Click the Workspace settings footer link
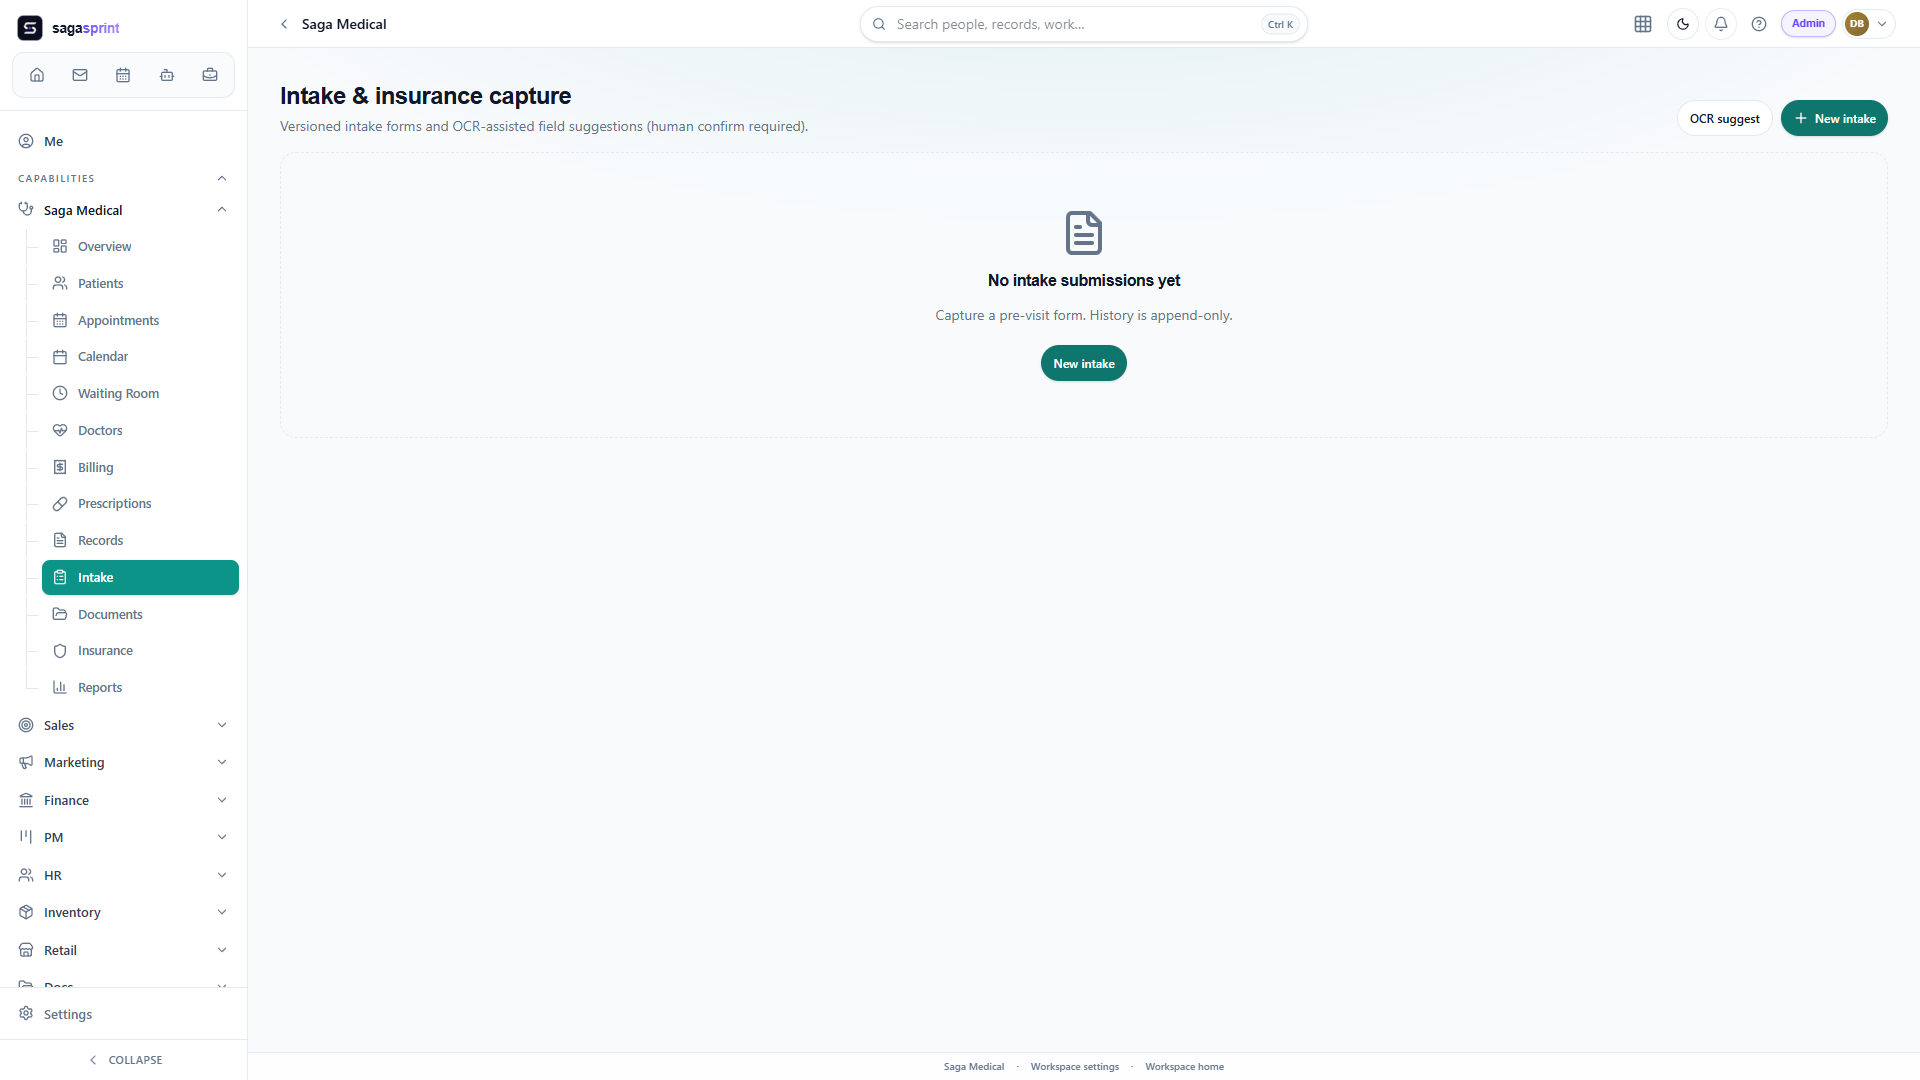Image resolution: width=1920 pixels, height=1080 pixels. coord(1074,1067)
